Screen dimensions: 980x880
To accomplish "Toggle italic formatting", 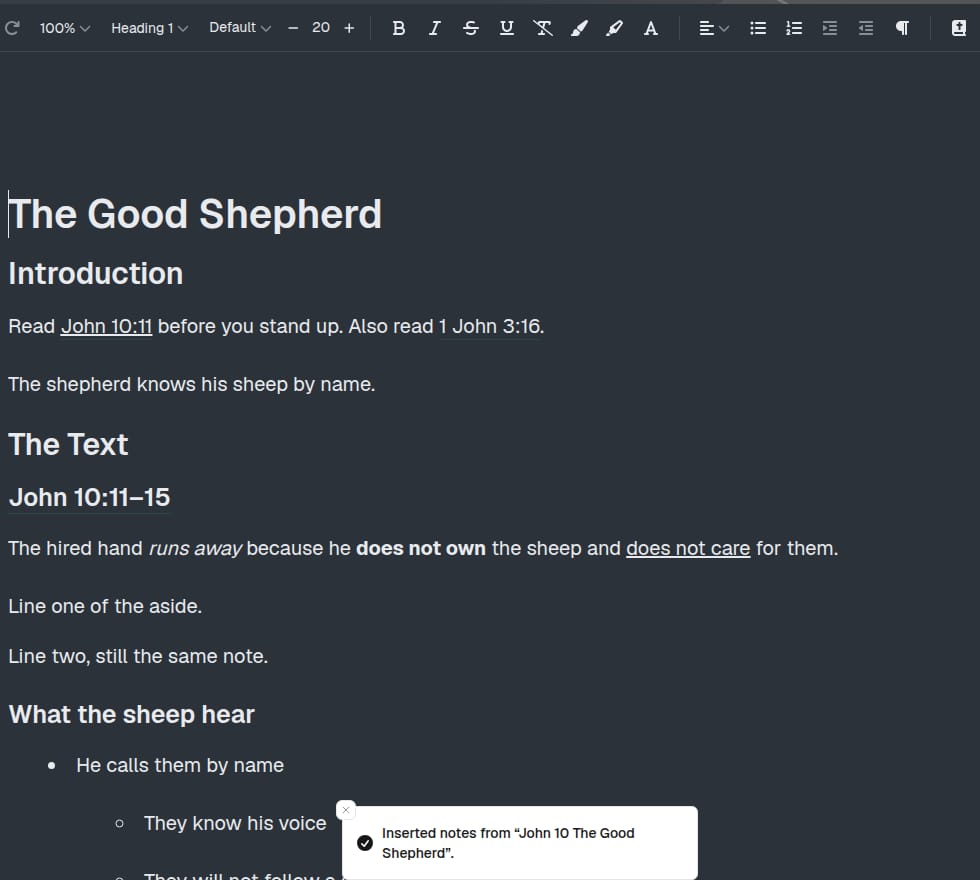I will point(434,28).
